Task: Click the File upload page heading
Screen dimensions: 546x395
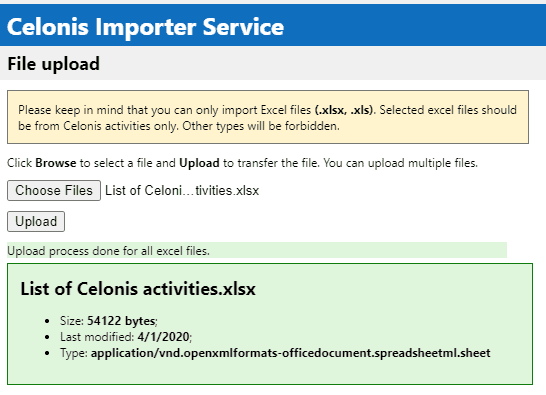Action: coord(54,64)
